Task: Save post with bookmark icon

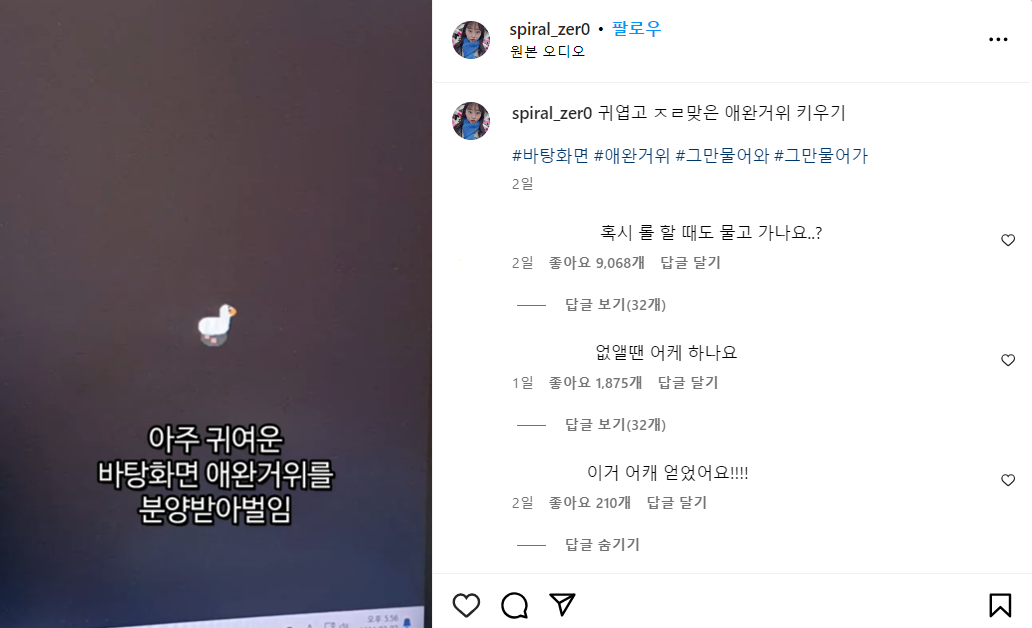Action: coord(1000,605)
